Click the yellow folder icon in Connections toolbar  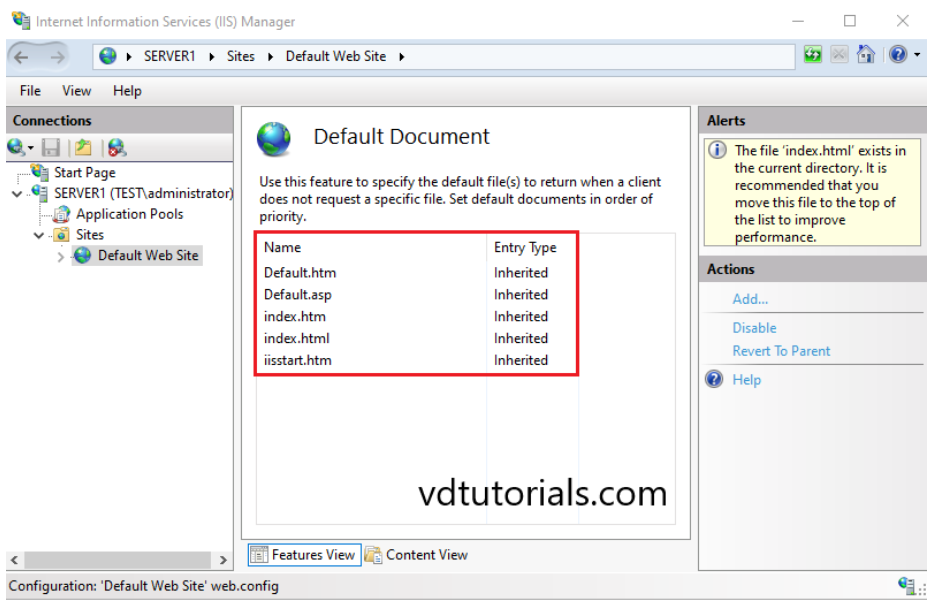coord(83,147)
